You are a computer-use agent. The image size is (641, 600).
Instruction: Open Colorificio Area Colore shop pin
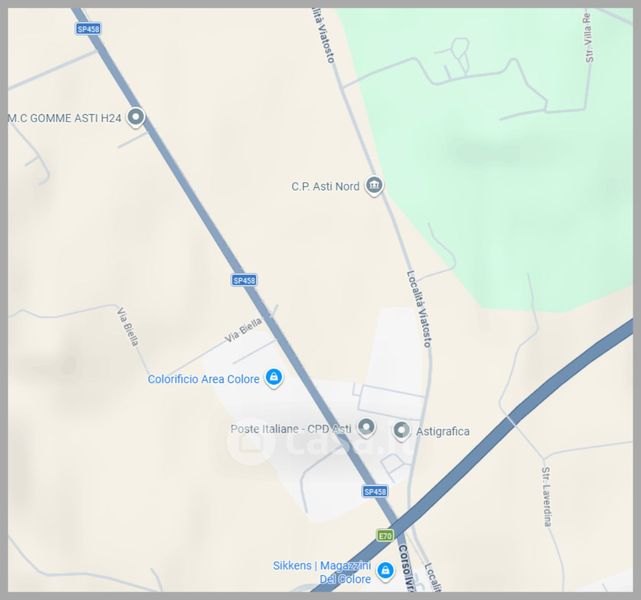click(x=273, y=378)
